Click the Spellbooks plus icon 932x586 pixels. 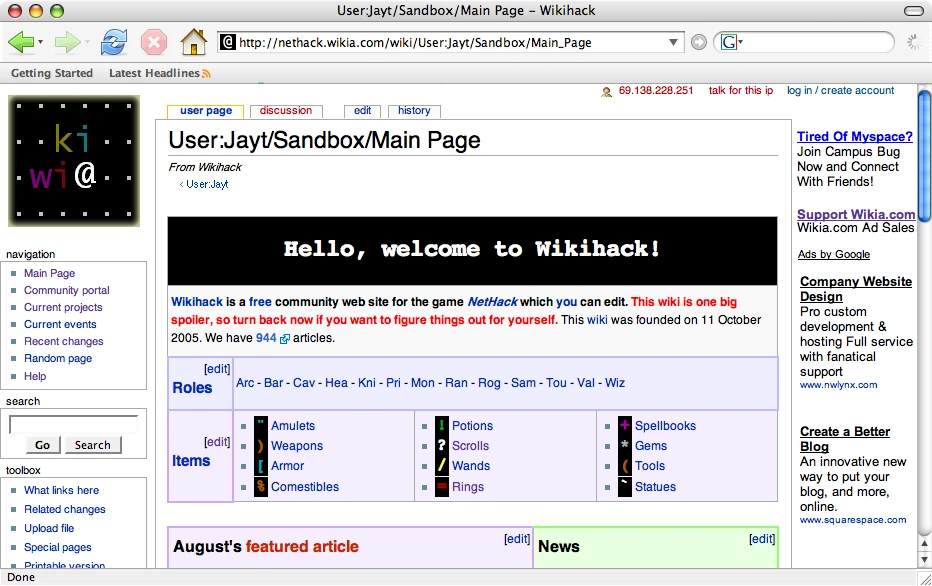[x=625, y=425]
